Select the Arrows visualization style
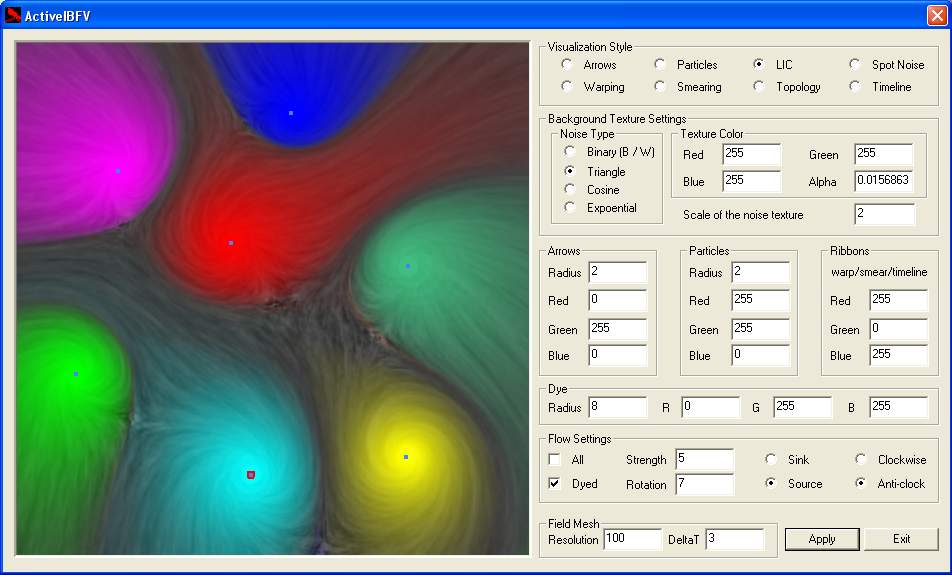This screenshot has height=575, width=952. tap(567, 65)
